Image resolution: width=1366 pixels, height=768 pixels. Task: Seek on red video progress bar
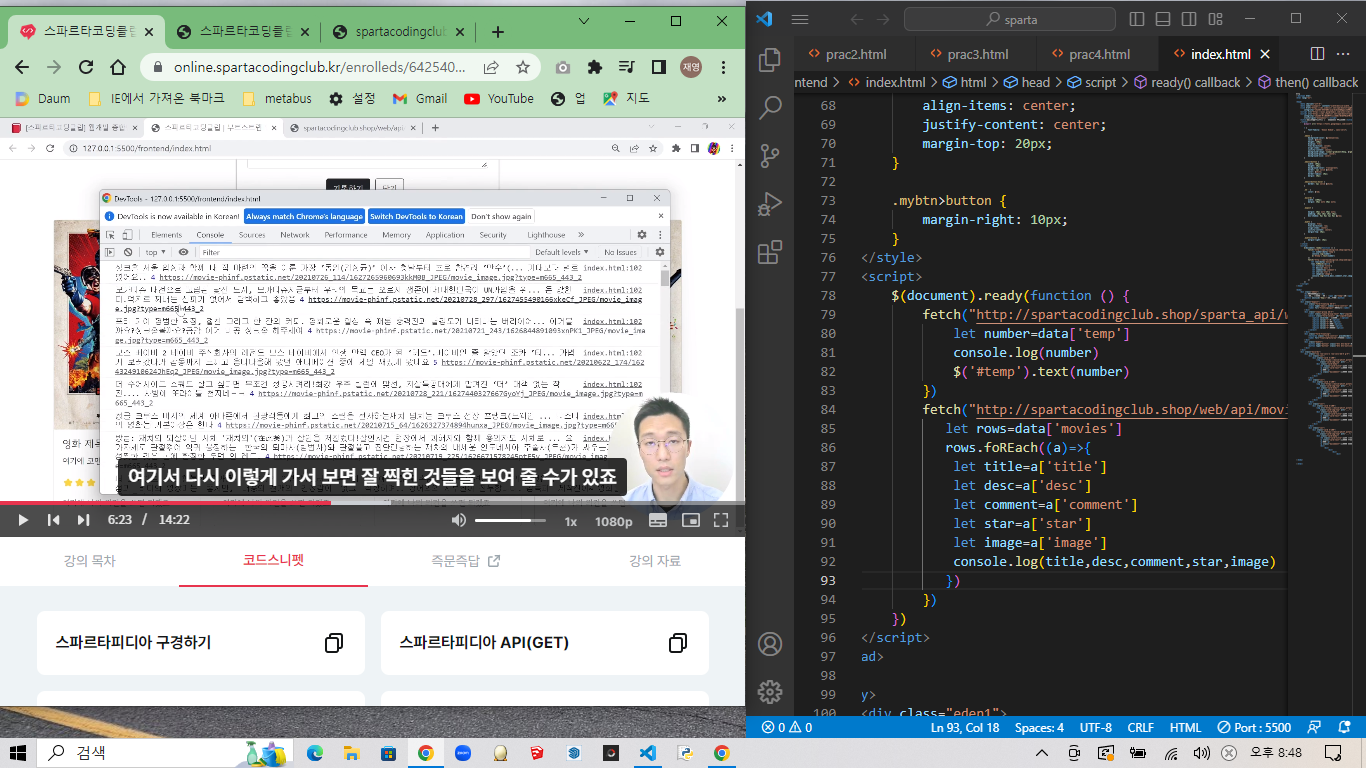[x=373, y=502]
